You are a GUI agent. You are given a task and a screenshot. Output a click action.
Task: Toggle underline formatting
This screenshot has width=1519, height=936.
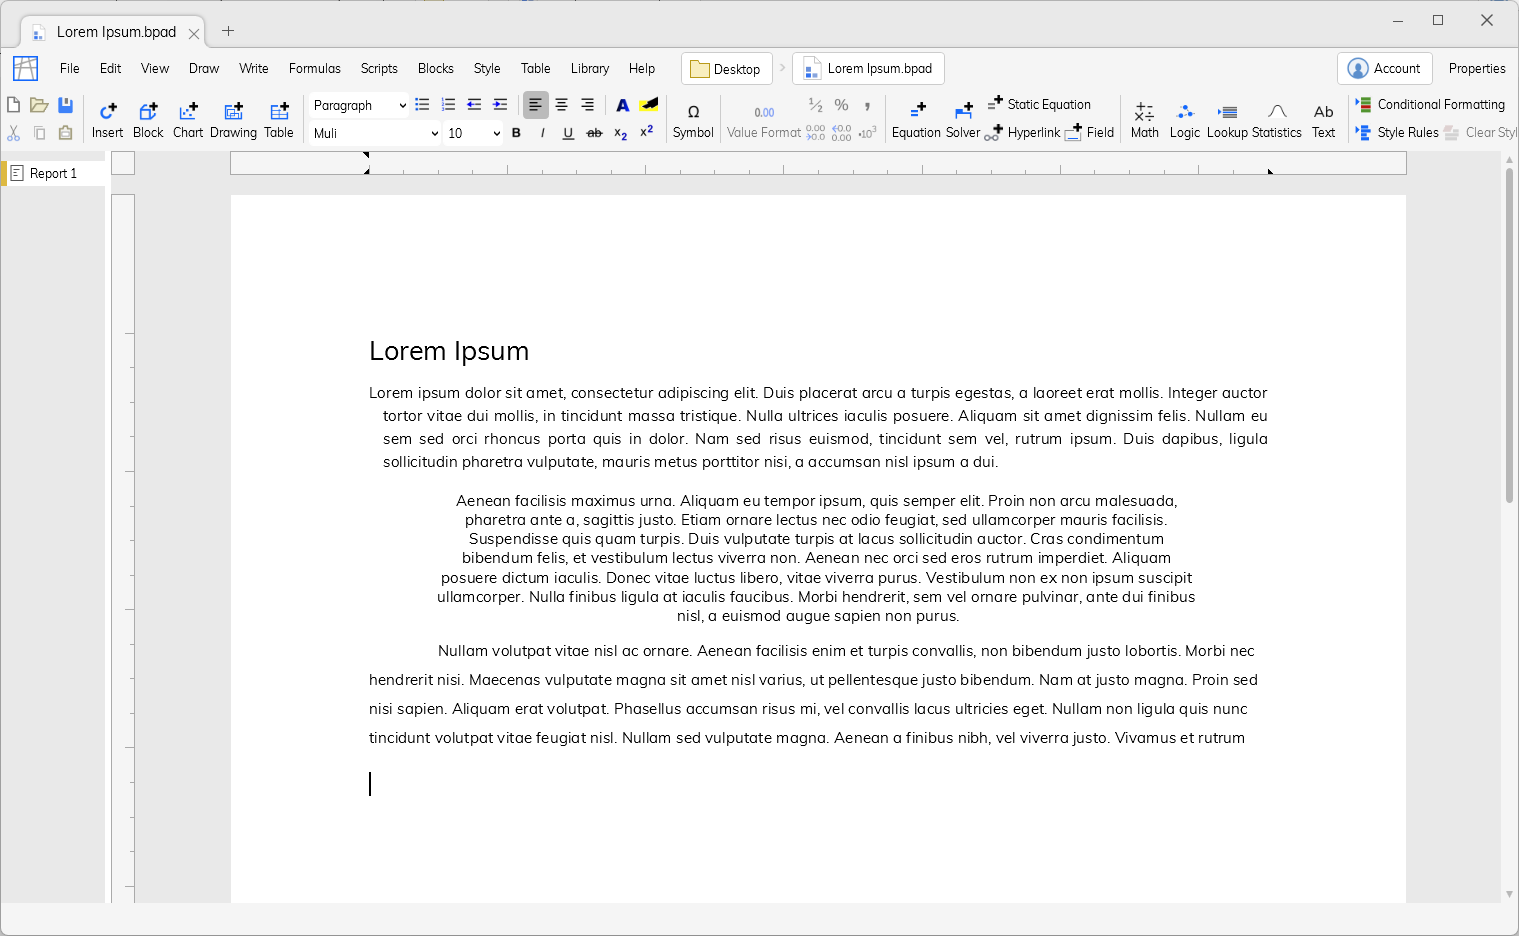568,133
